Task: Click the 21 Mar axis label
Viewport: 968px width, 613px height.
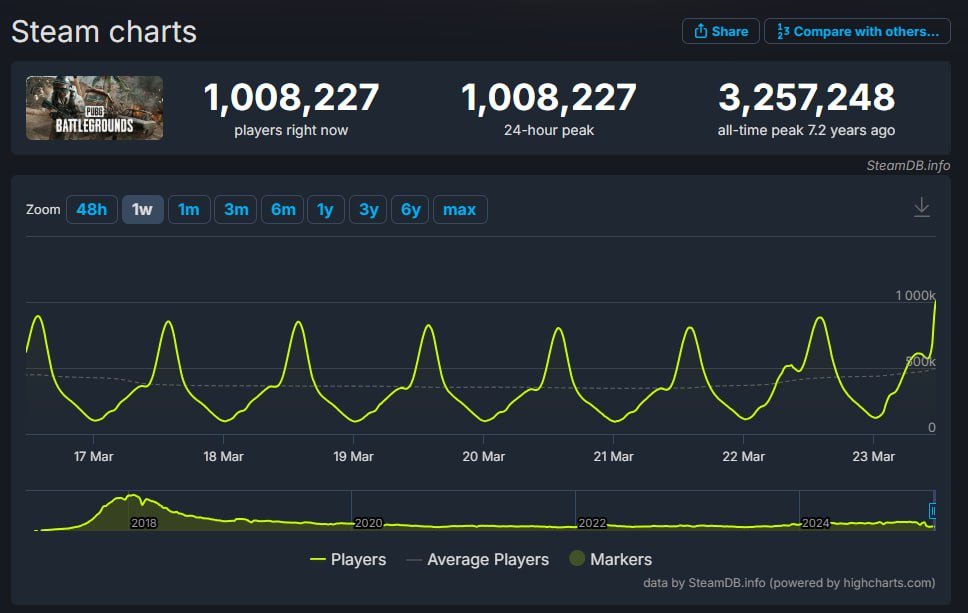Action: (614, 456)
